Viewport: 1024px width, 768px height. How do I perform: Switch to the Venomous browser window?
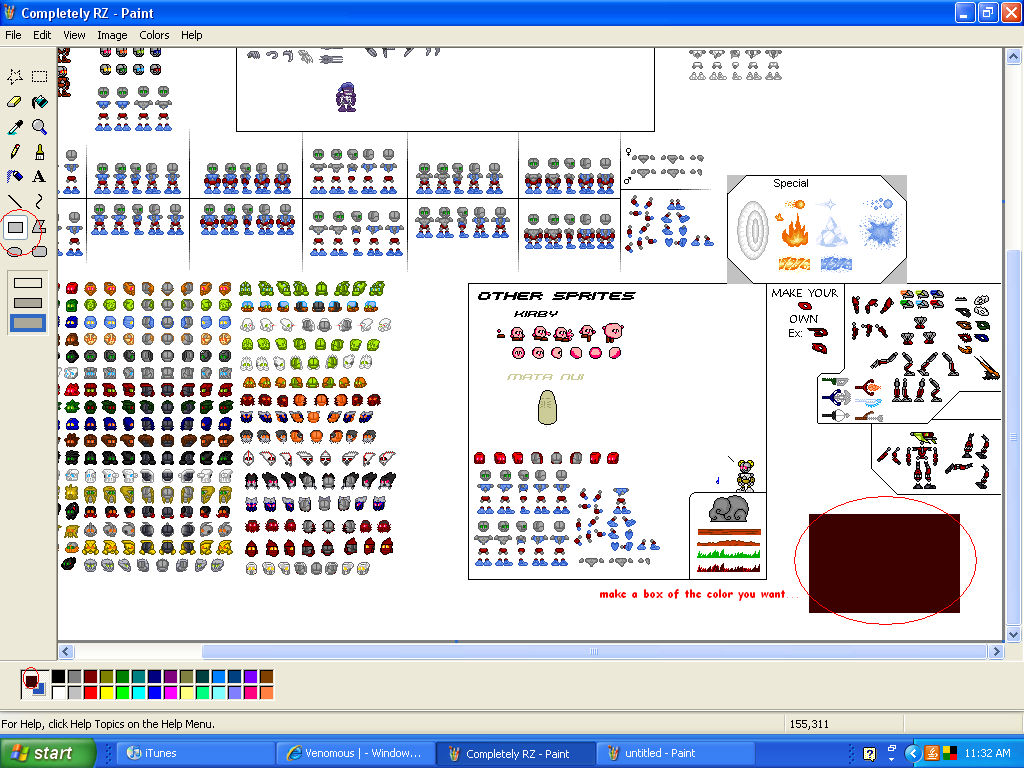(355, 753)
